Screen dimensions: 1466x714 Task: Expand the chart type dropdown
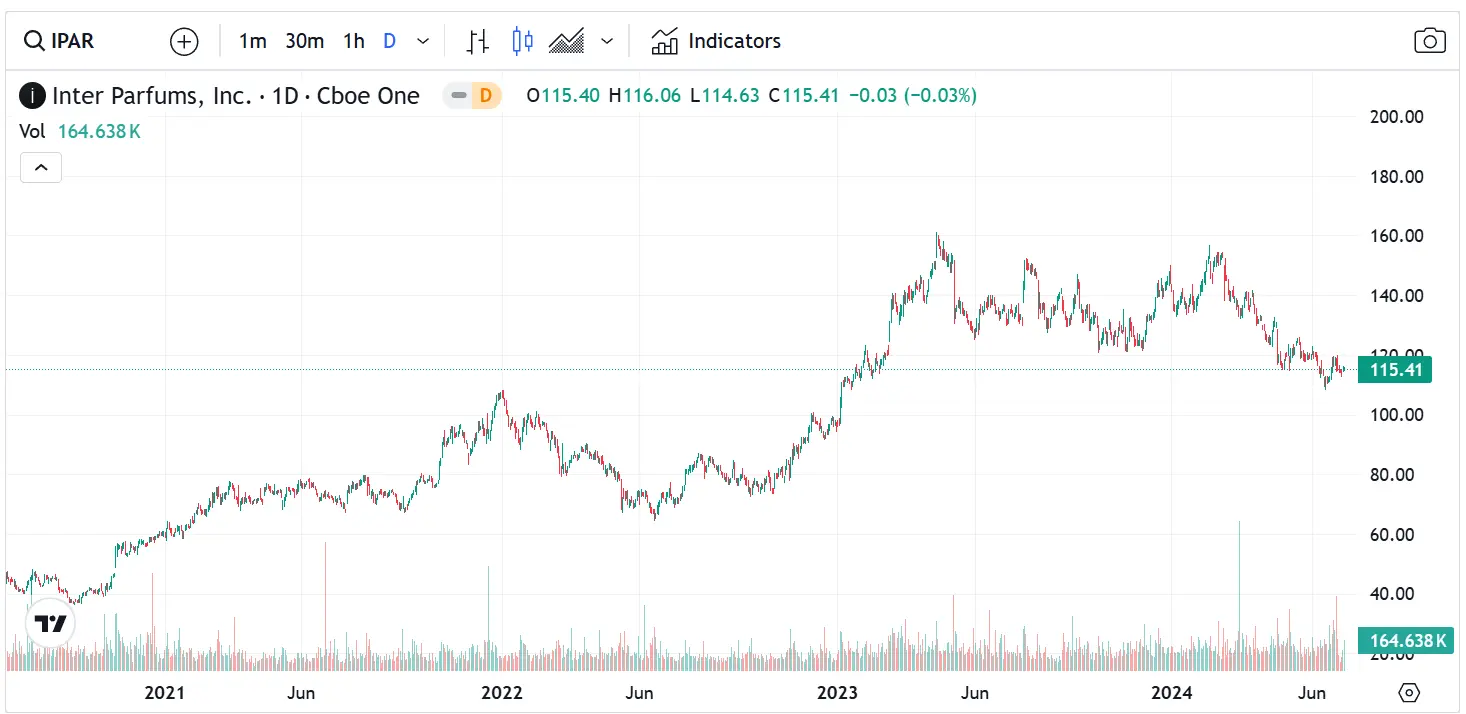click(607, 41)
